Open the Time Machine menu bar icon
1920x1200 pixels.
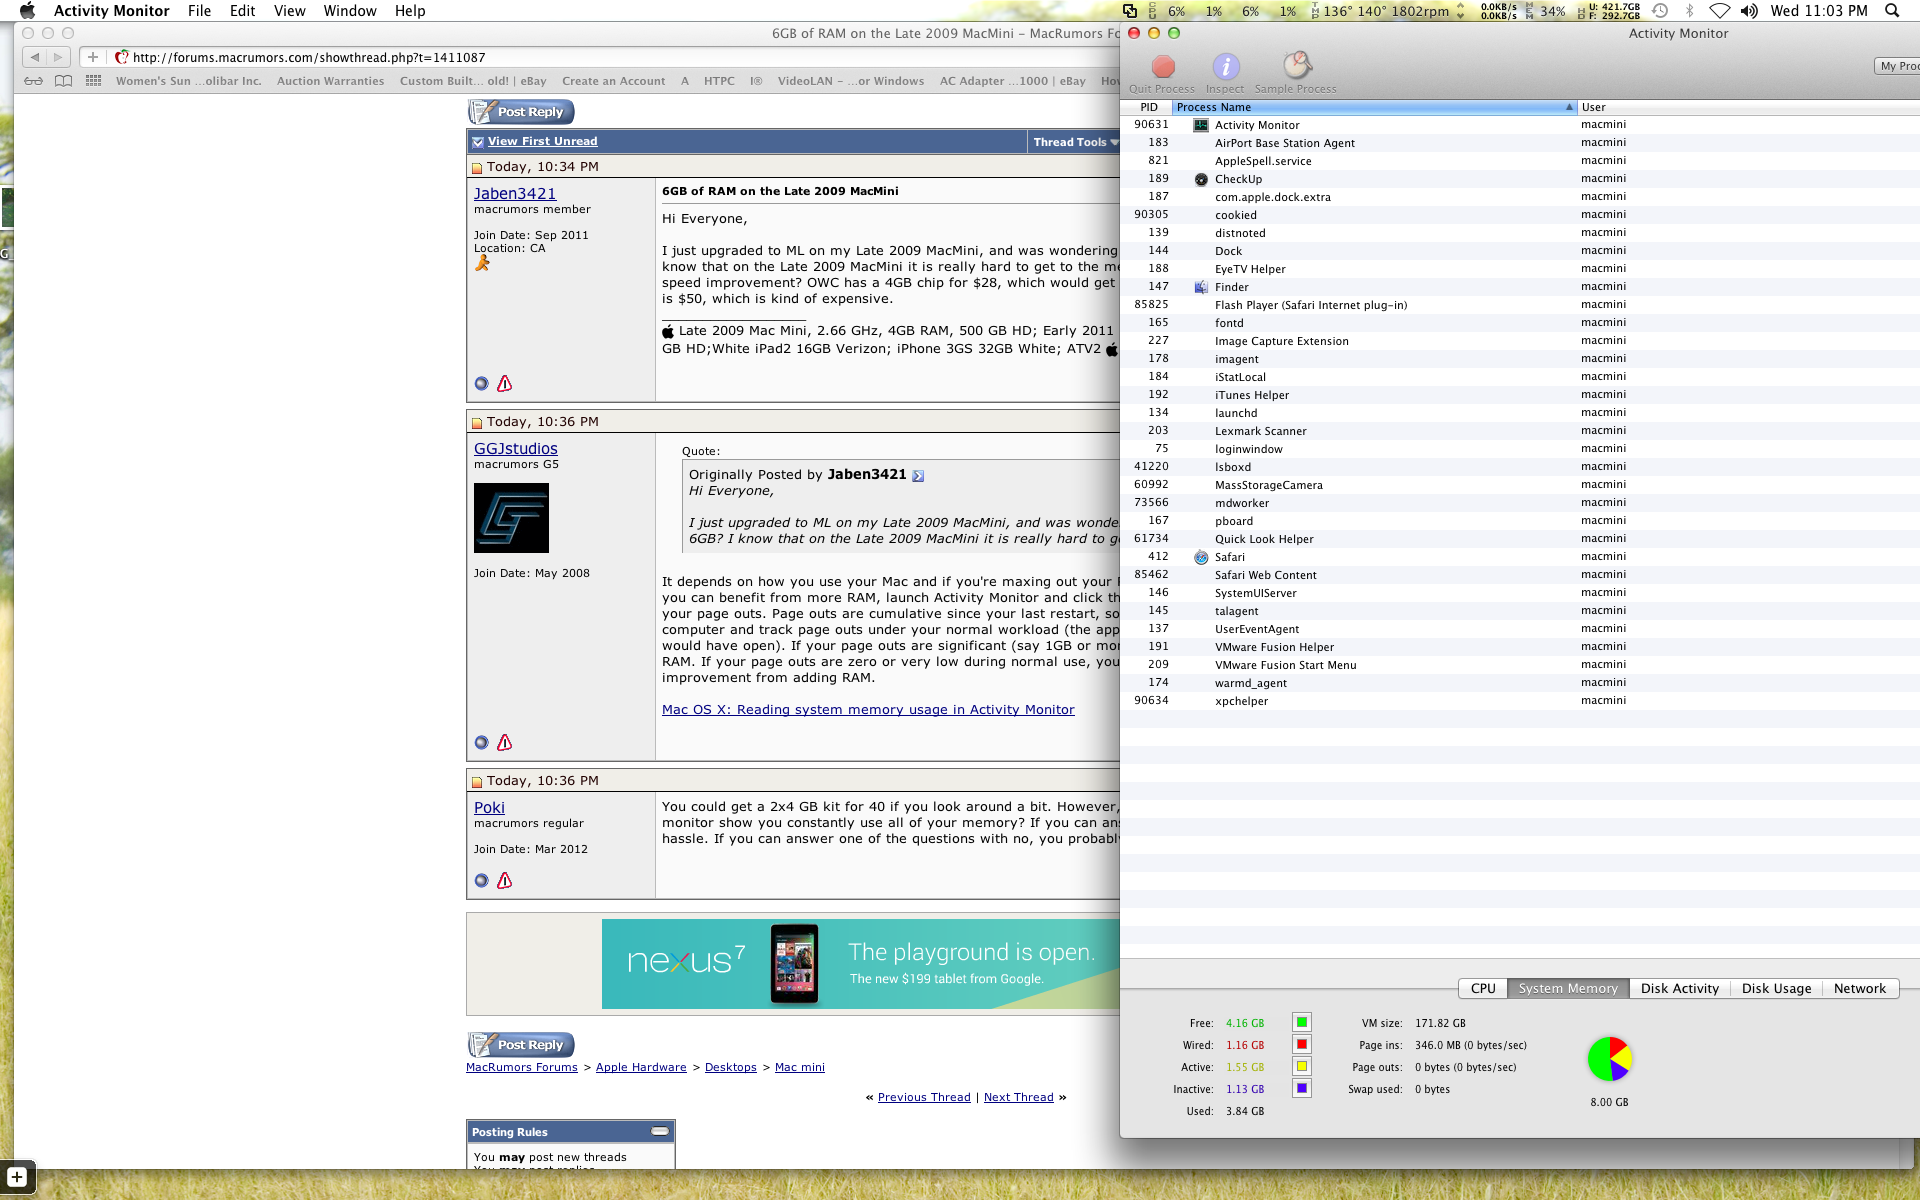pyautogui.click(x=1660, y=11)
